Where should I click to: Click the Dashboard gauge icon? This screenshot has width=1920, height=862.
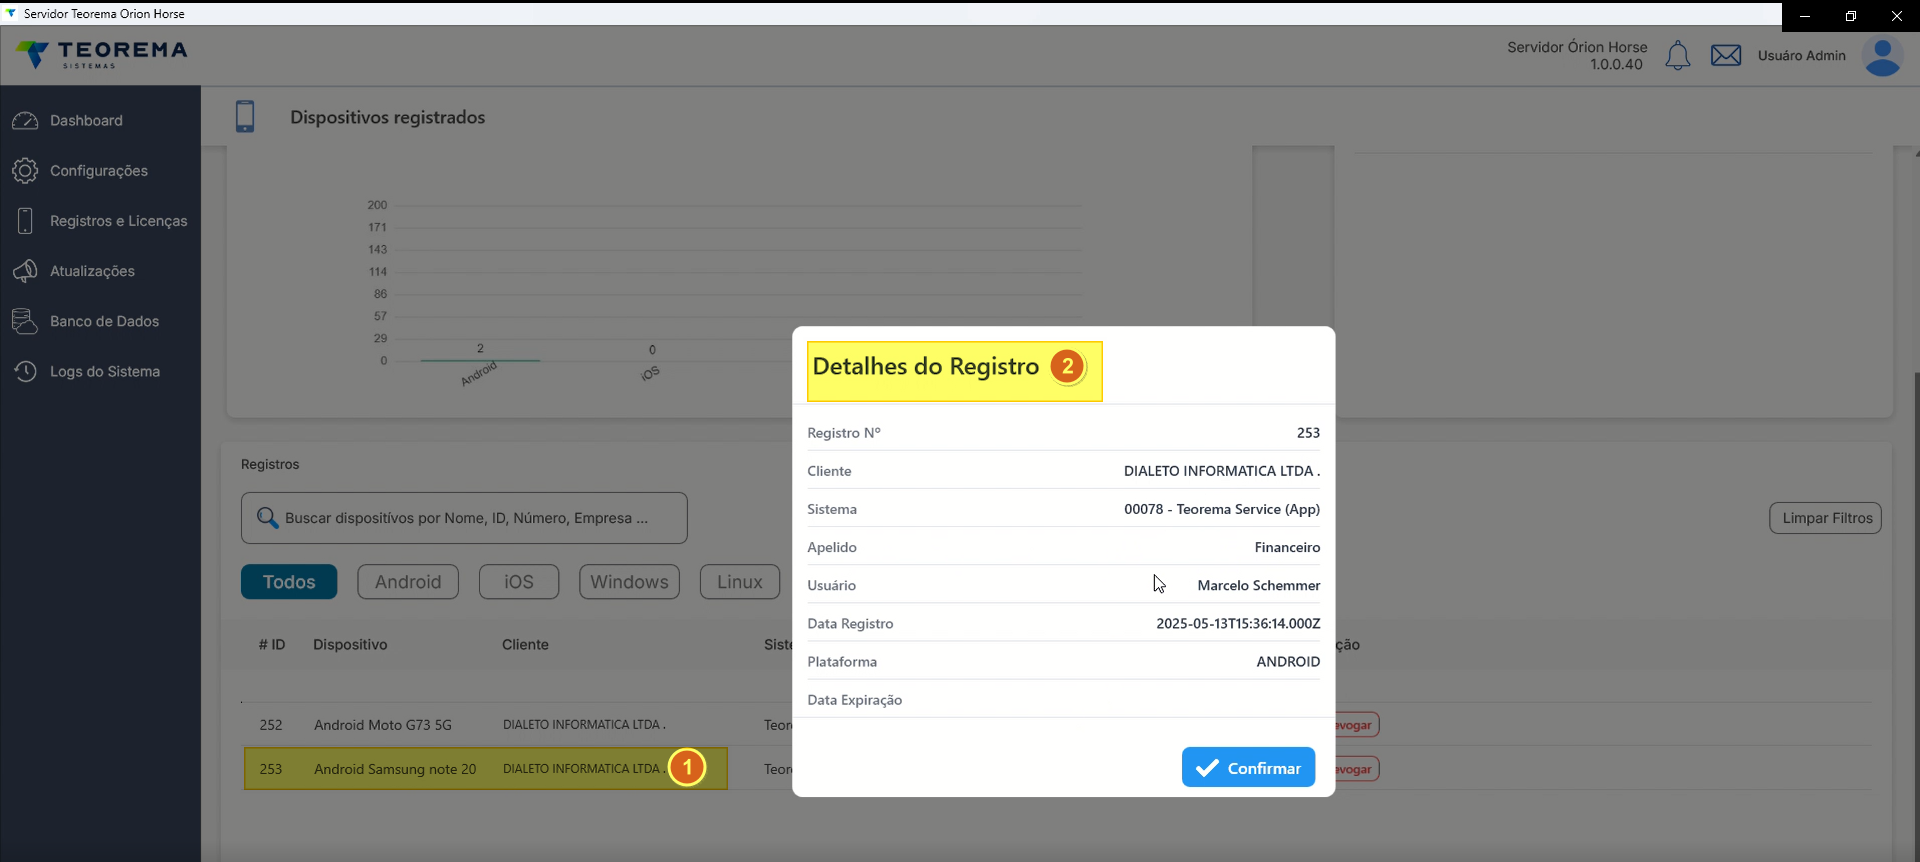[25, 120]
